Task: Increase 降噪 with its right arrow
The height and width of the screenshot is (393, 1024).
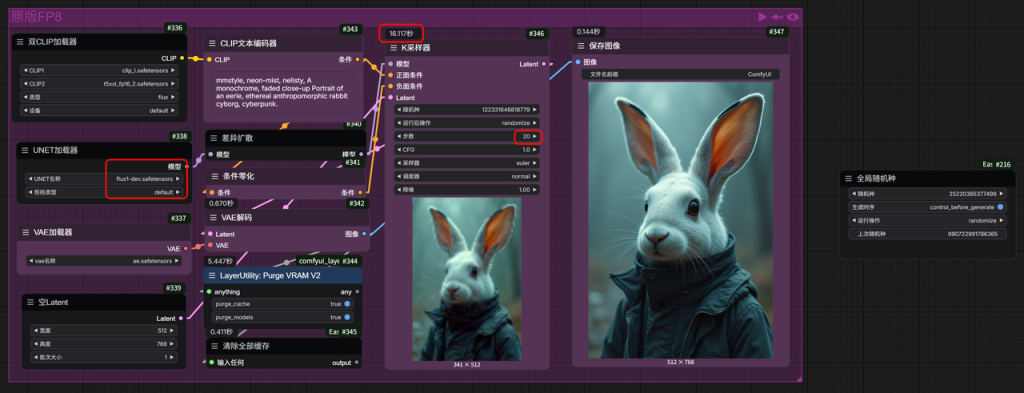Action: [x=536, y=190]
